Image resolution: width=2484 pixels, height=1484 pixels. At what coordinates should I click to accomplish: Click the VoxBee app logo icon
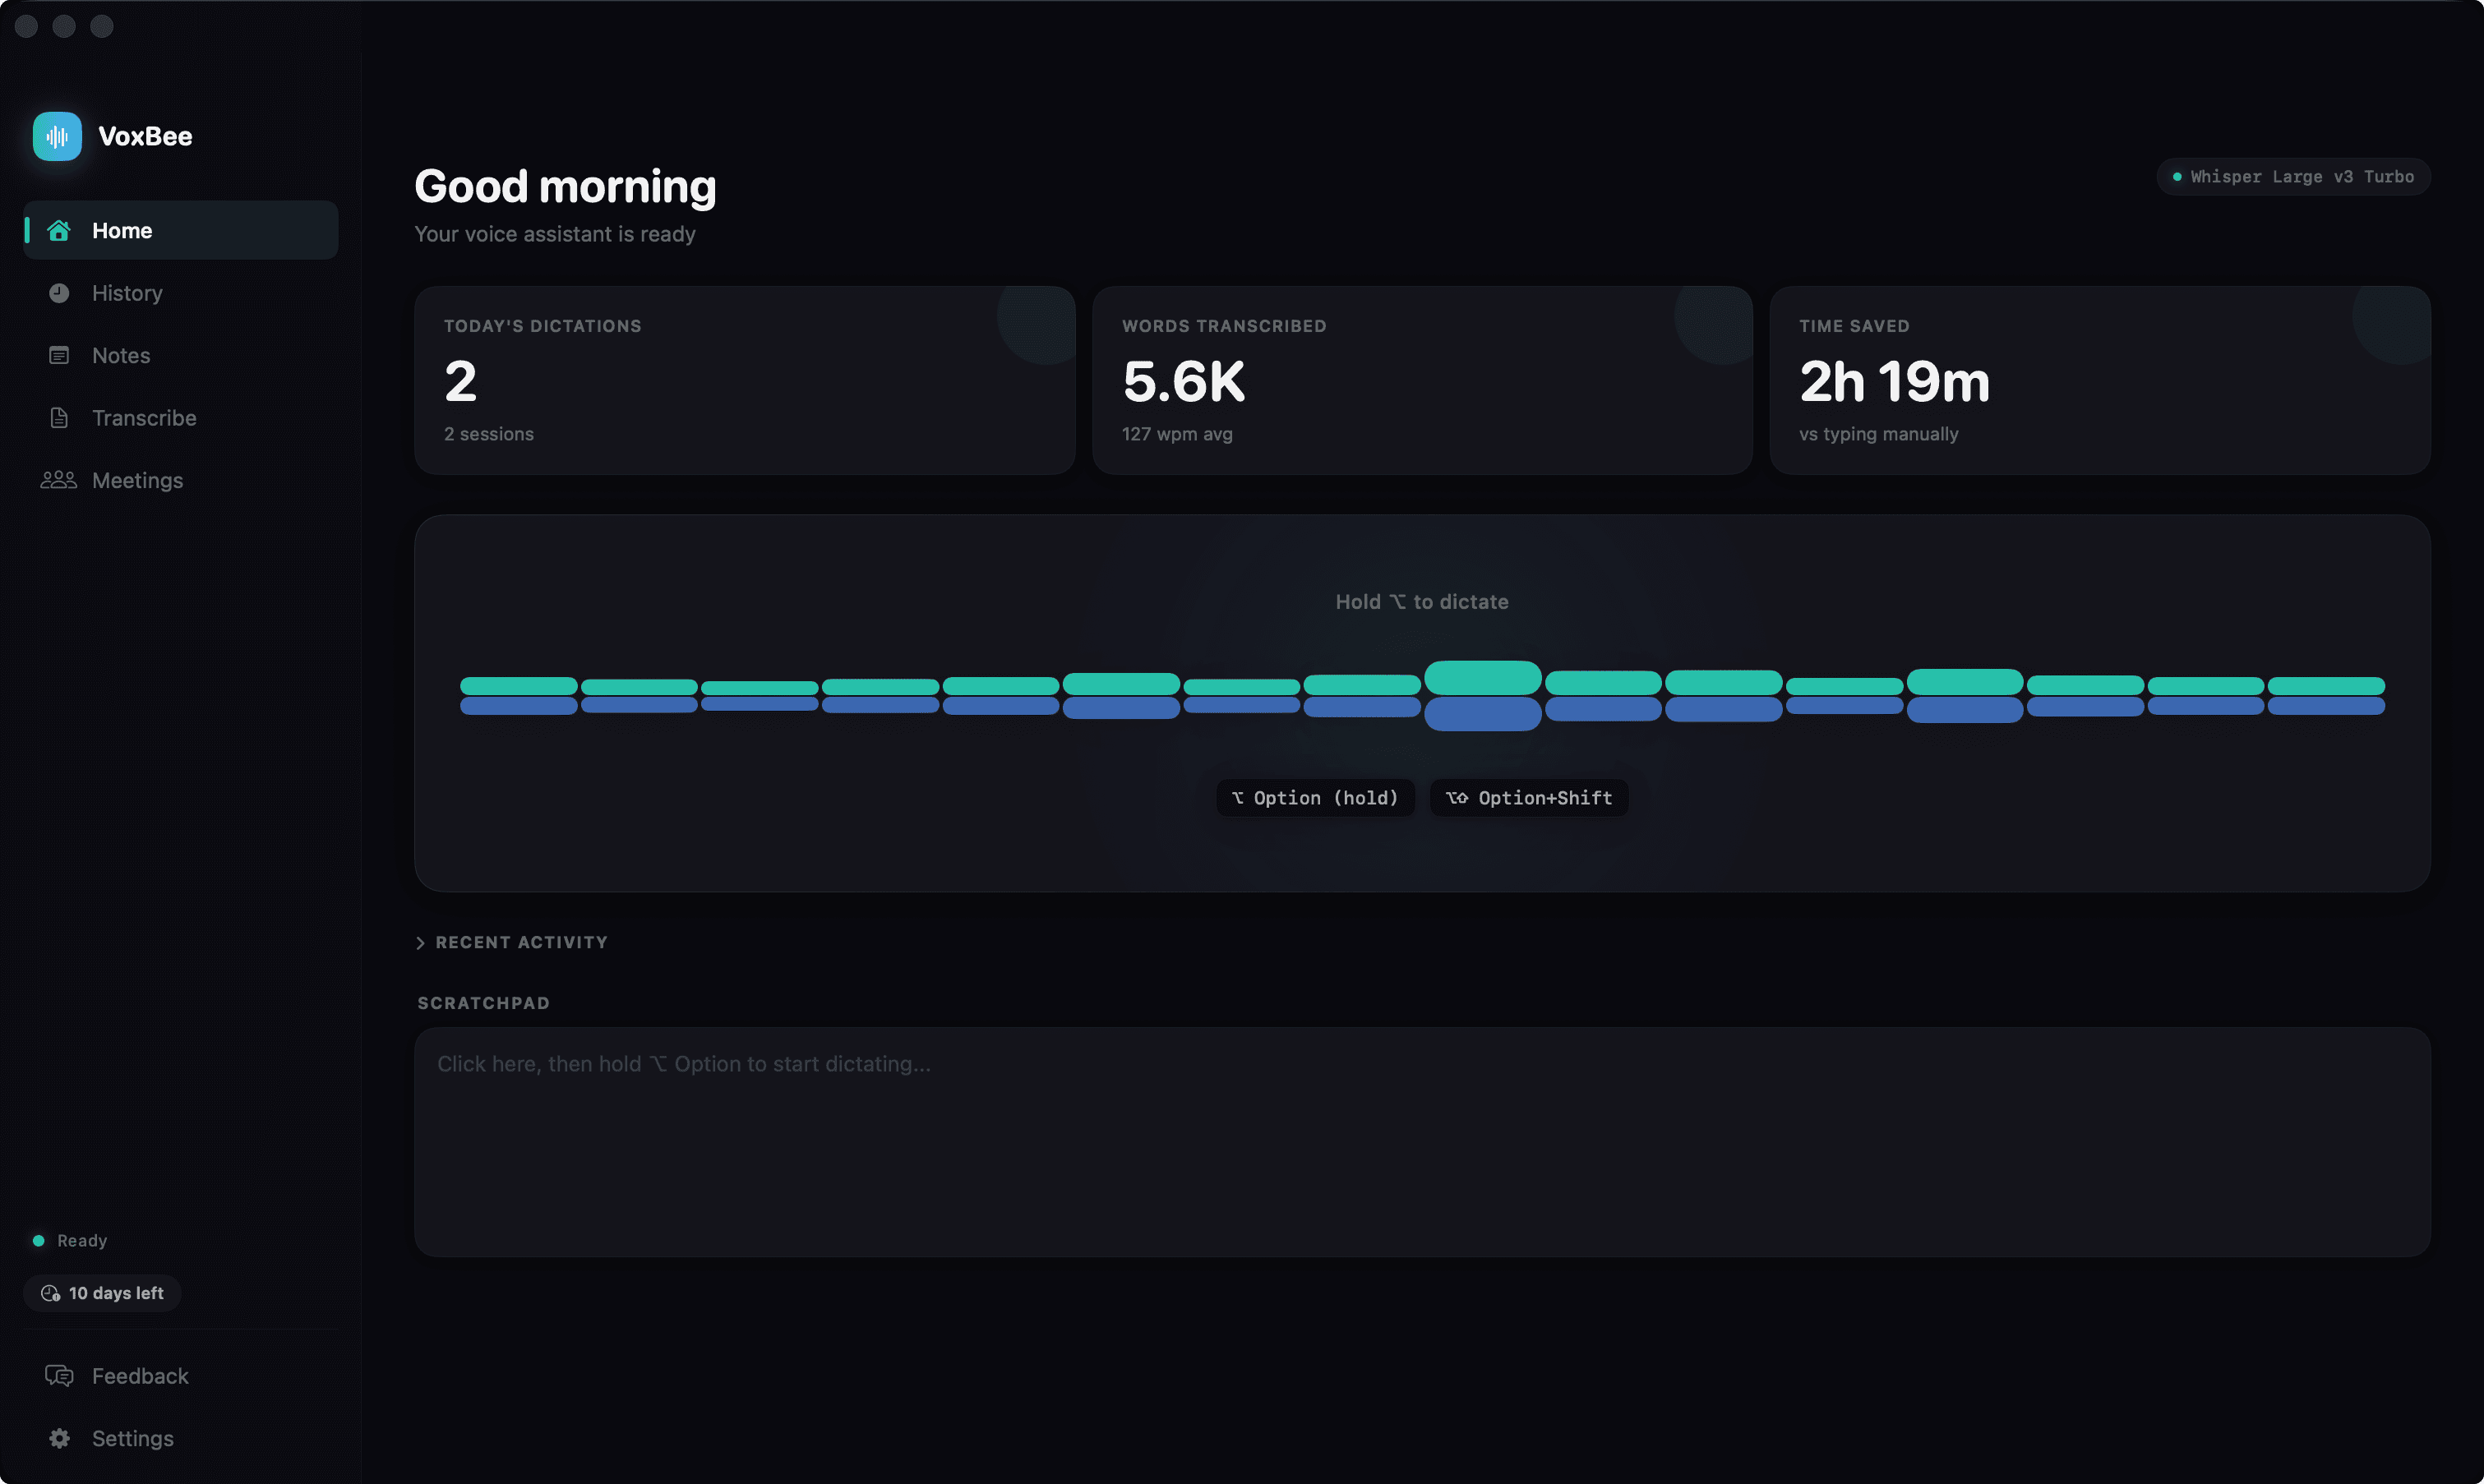coord(57,136)
